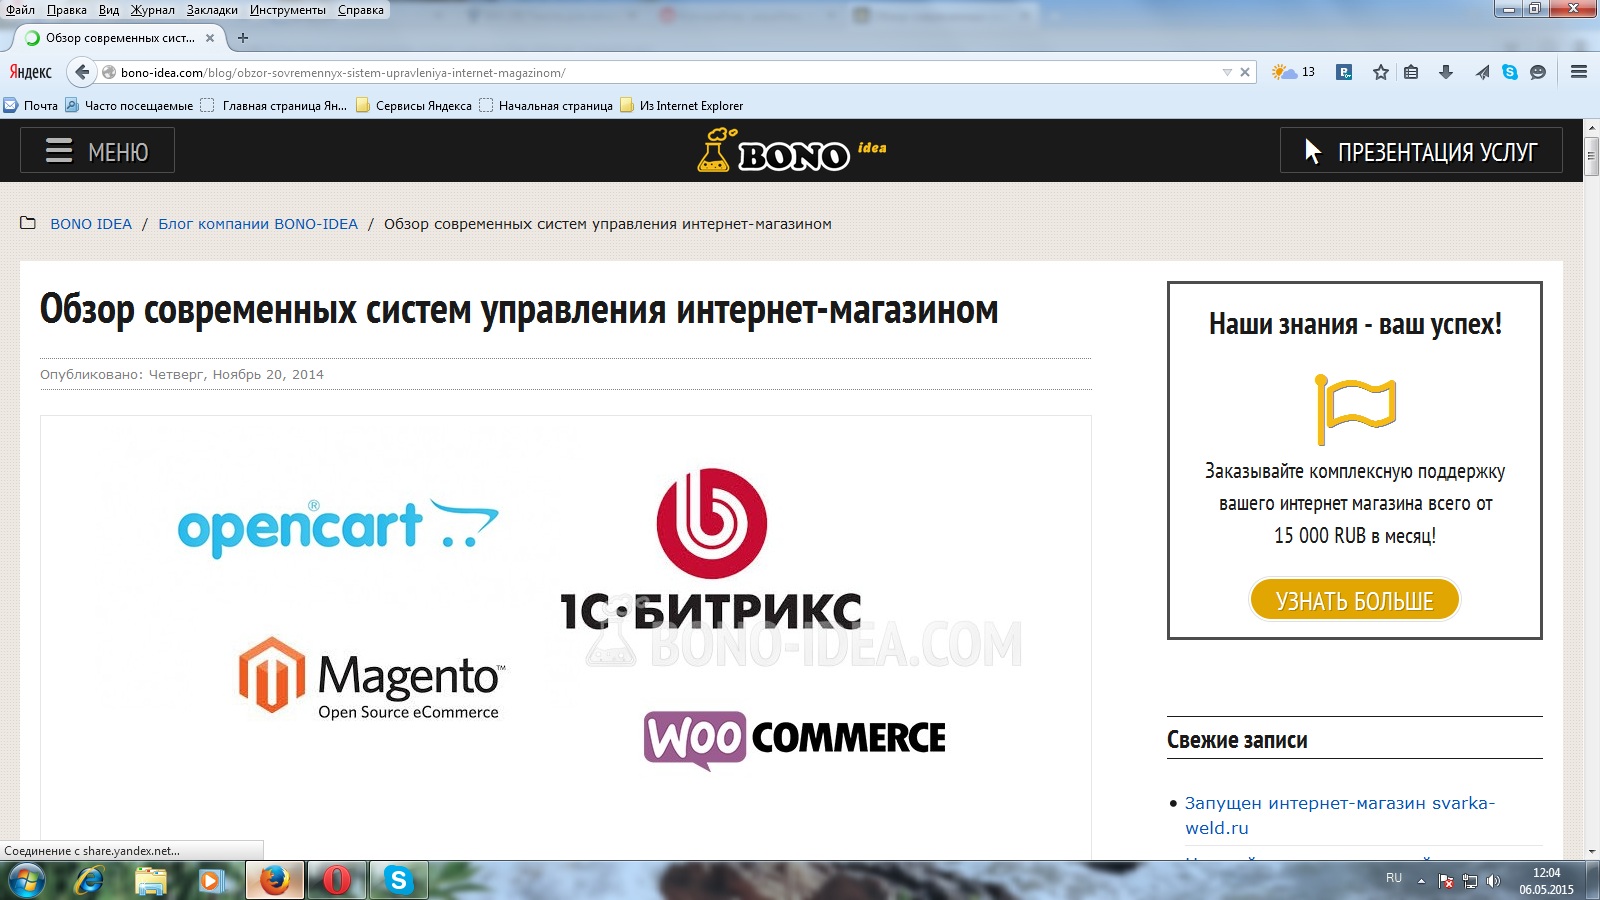Open Skype from taskbar
This screenshot has height=900, width=1600.
pos(399,881)
